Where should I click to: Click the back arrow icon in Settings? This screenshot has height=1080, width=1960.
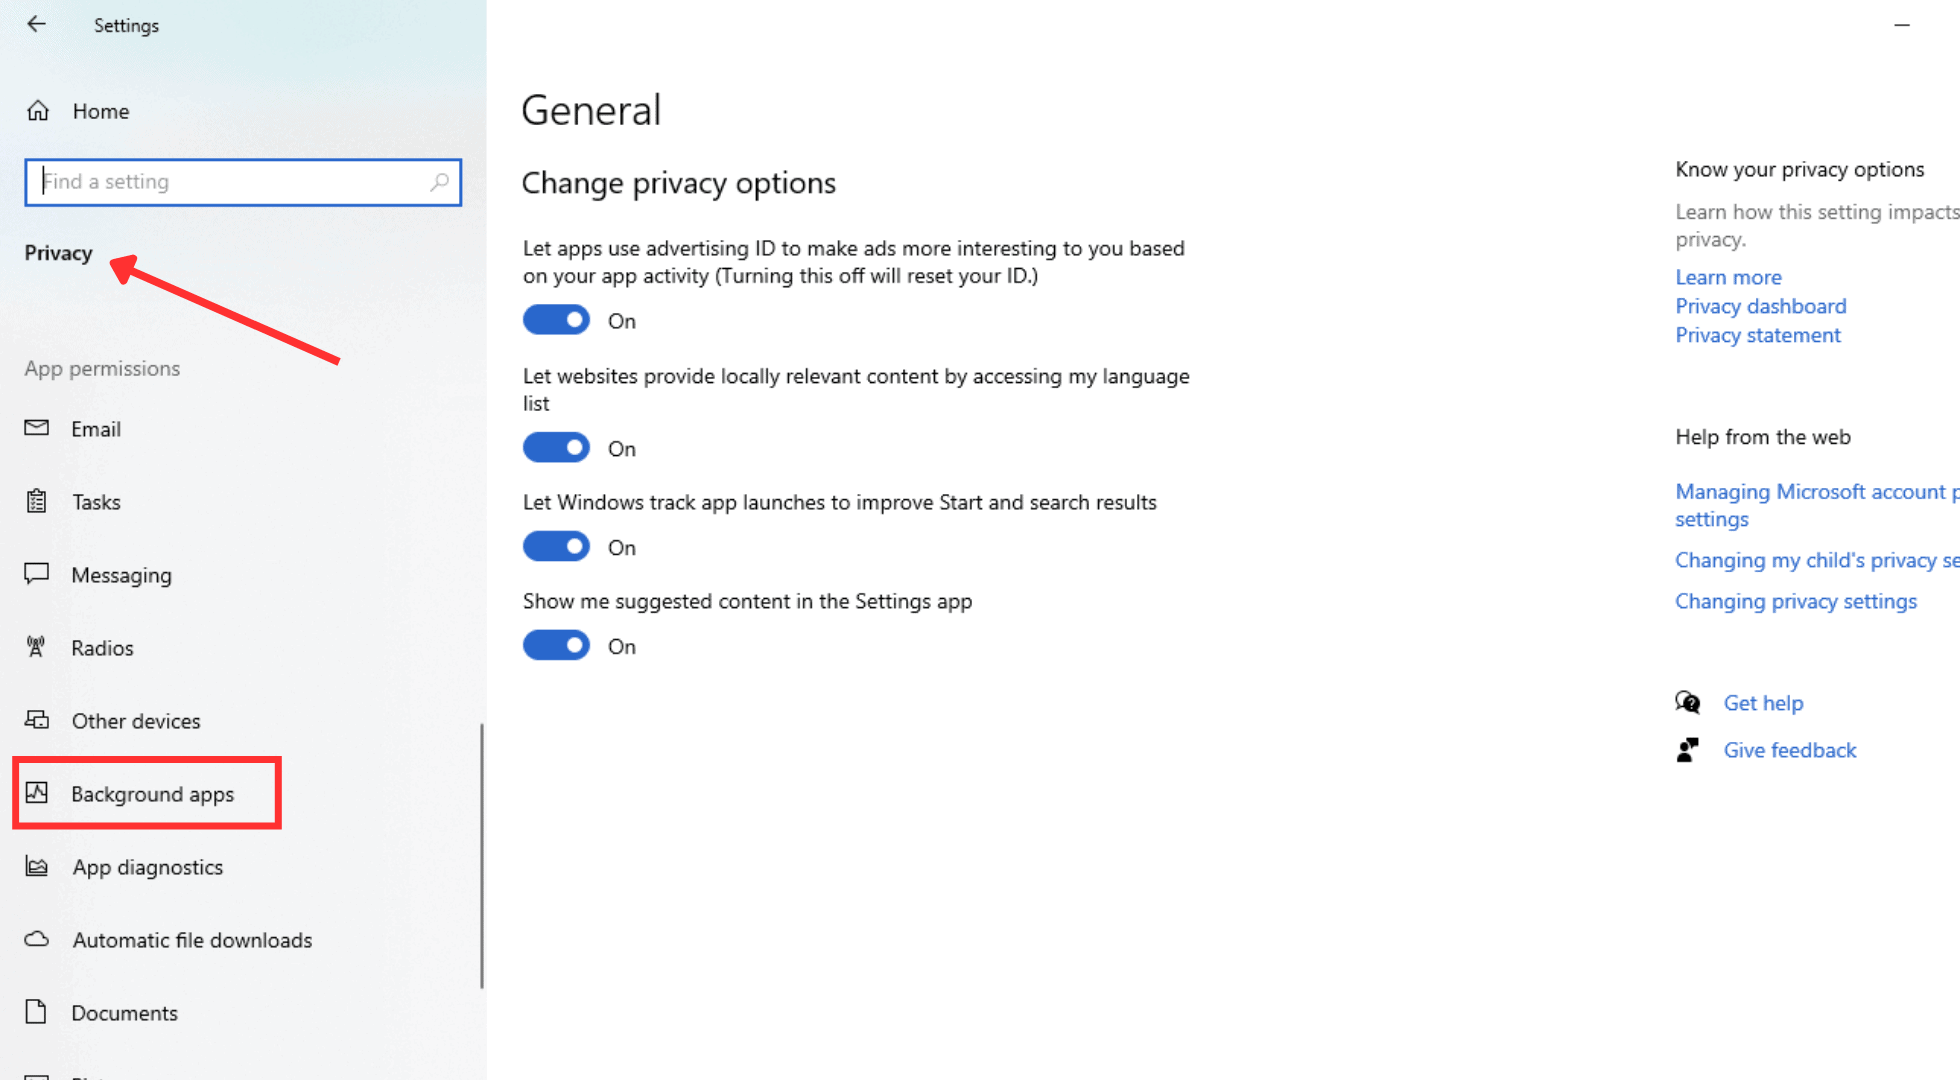pos(37,24)
